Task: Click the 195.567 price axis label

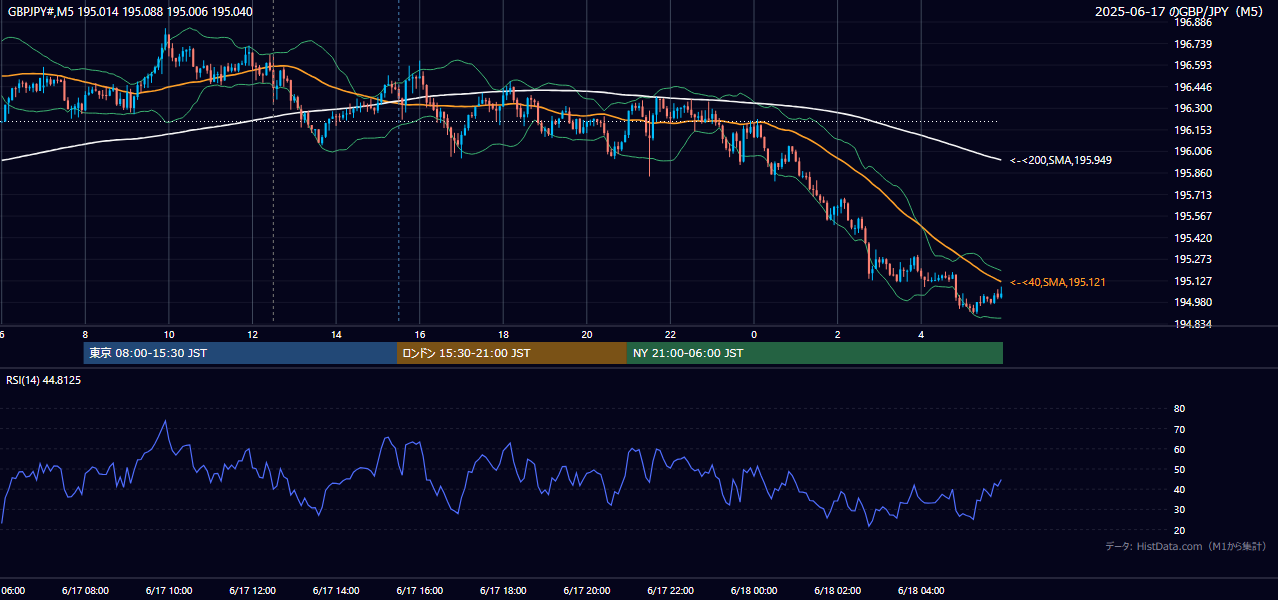Action: coord(1192,216)
